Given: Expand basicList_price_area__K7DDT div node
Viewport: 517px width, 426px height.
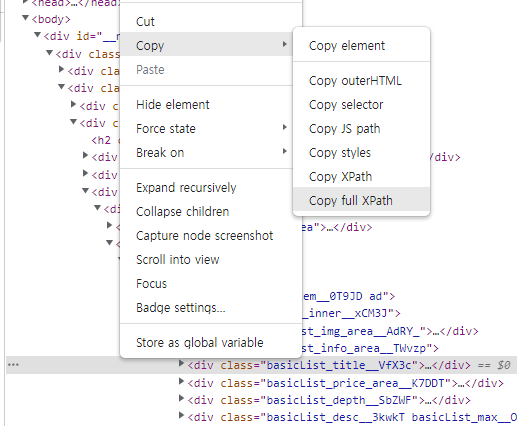Looking at the screenshot, I should (x=181, y=381).
